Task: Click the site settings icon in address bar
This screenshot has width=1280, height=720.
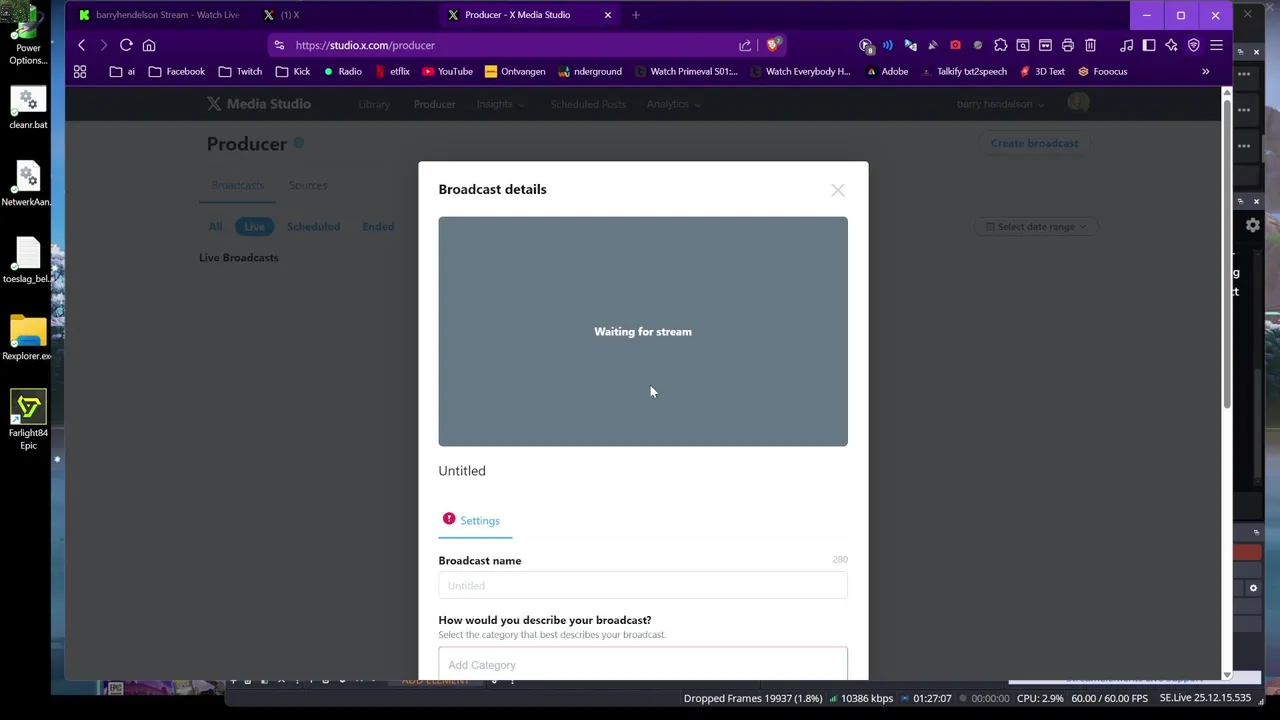Action: tap(279, 45)
